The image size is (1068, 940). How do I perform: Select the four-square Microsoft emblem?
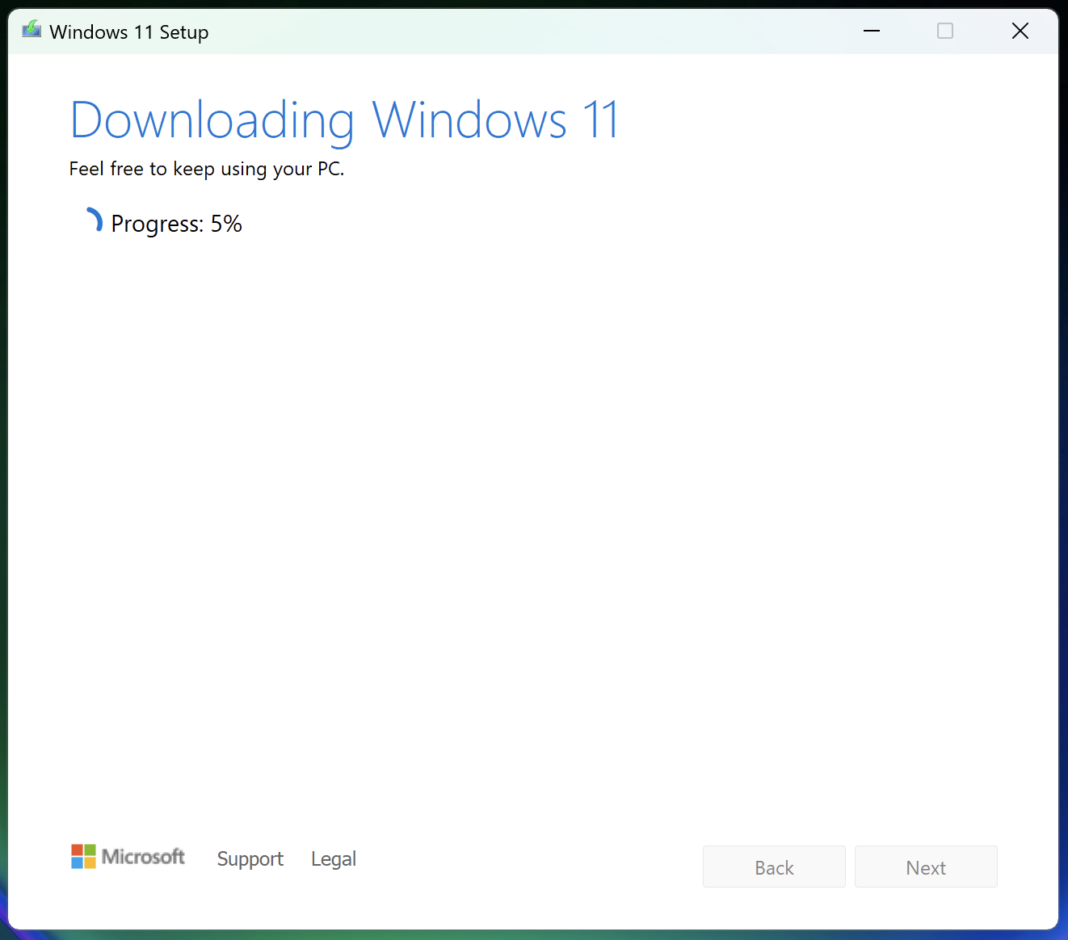point(82,856)
